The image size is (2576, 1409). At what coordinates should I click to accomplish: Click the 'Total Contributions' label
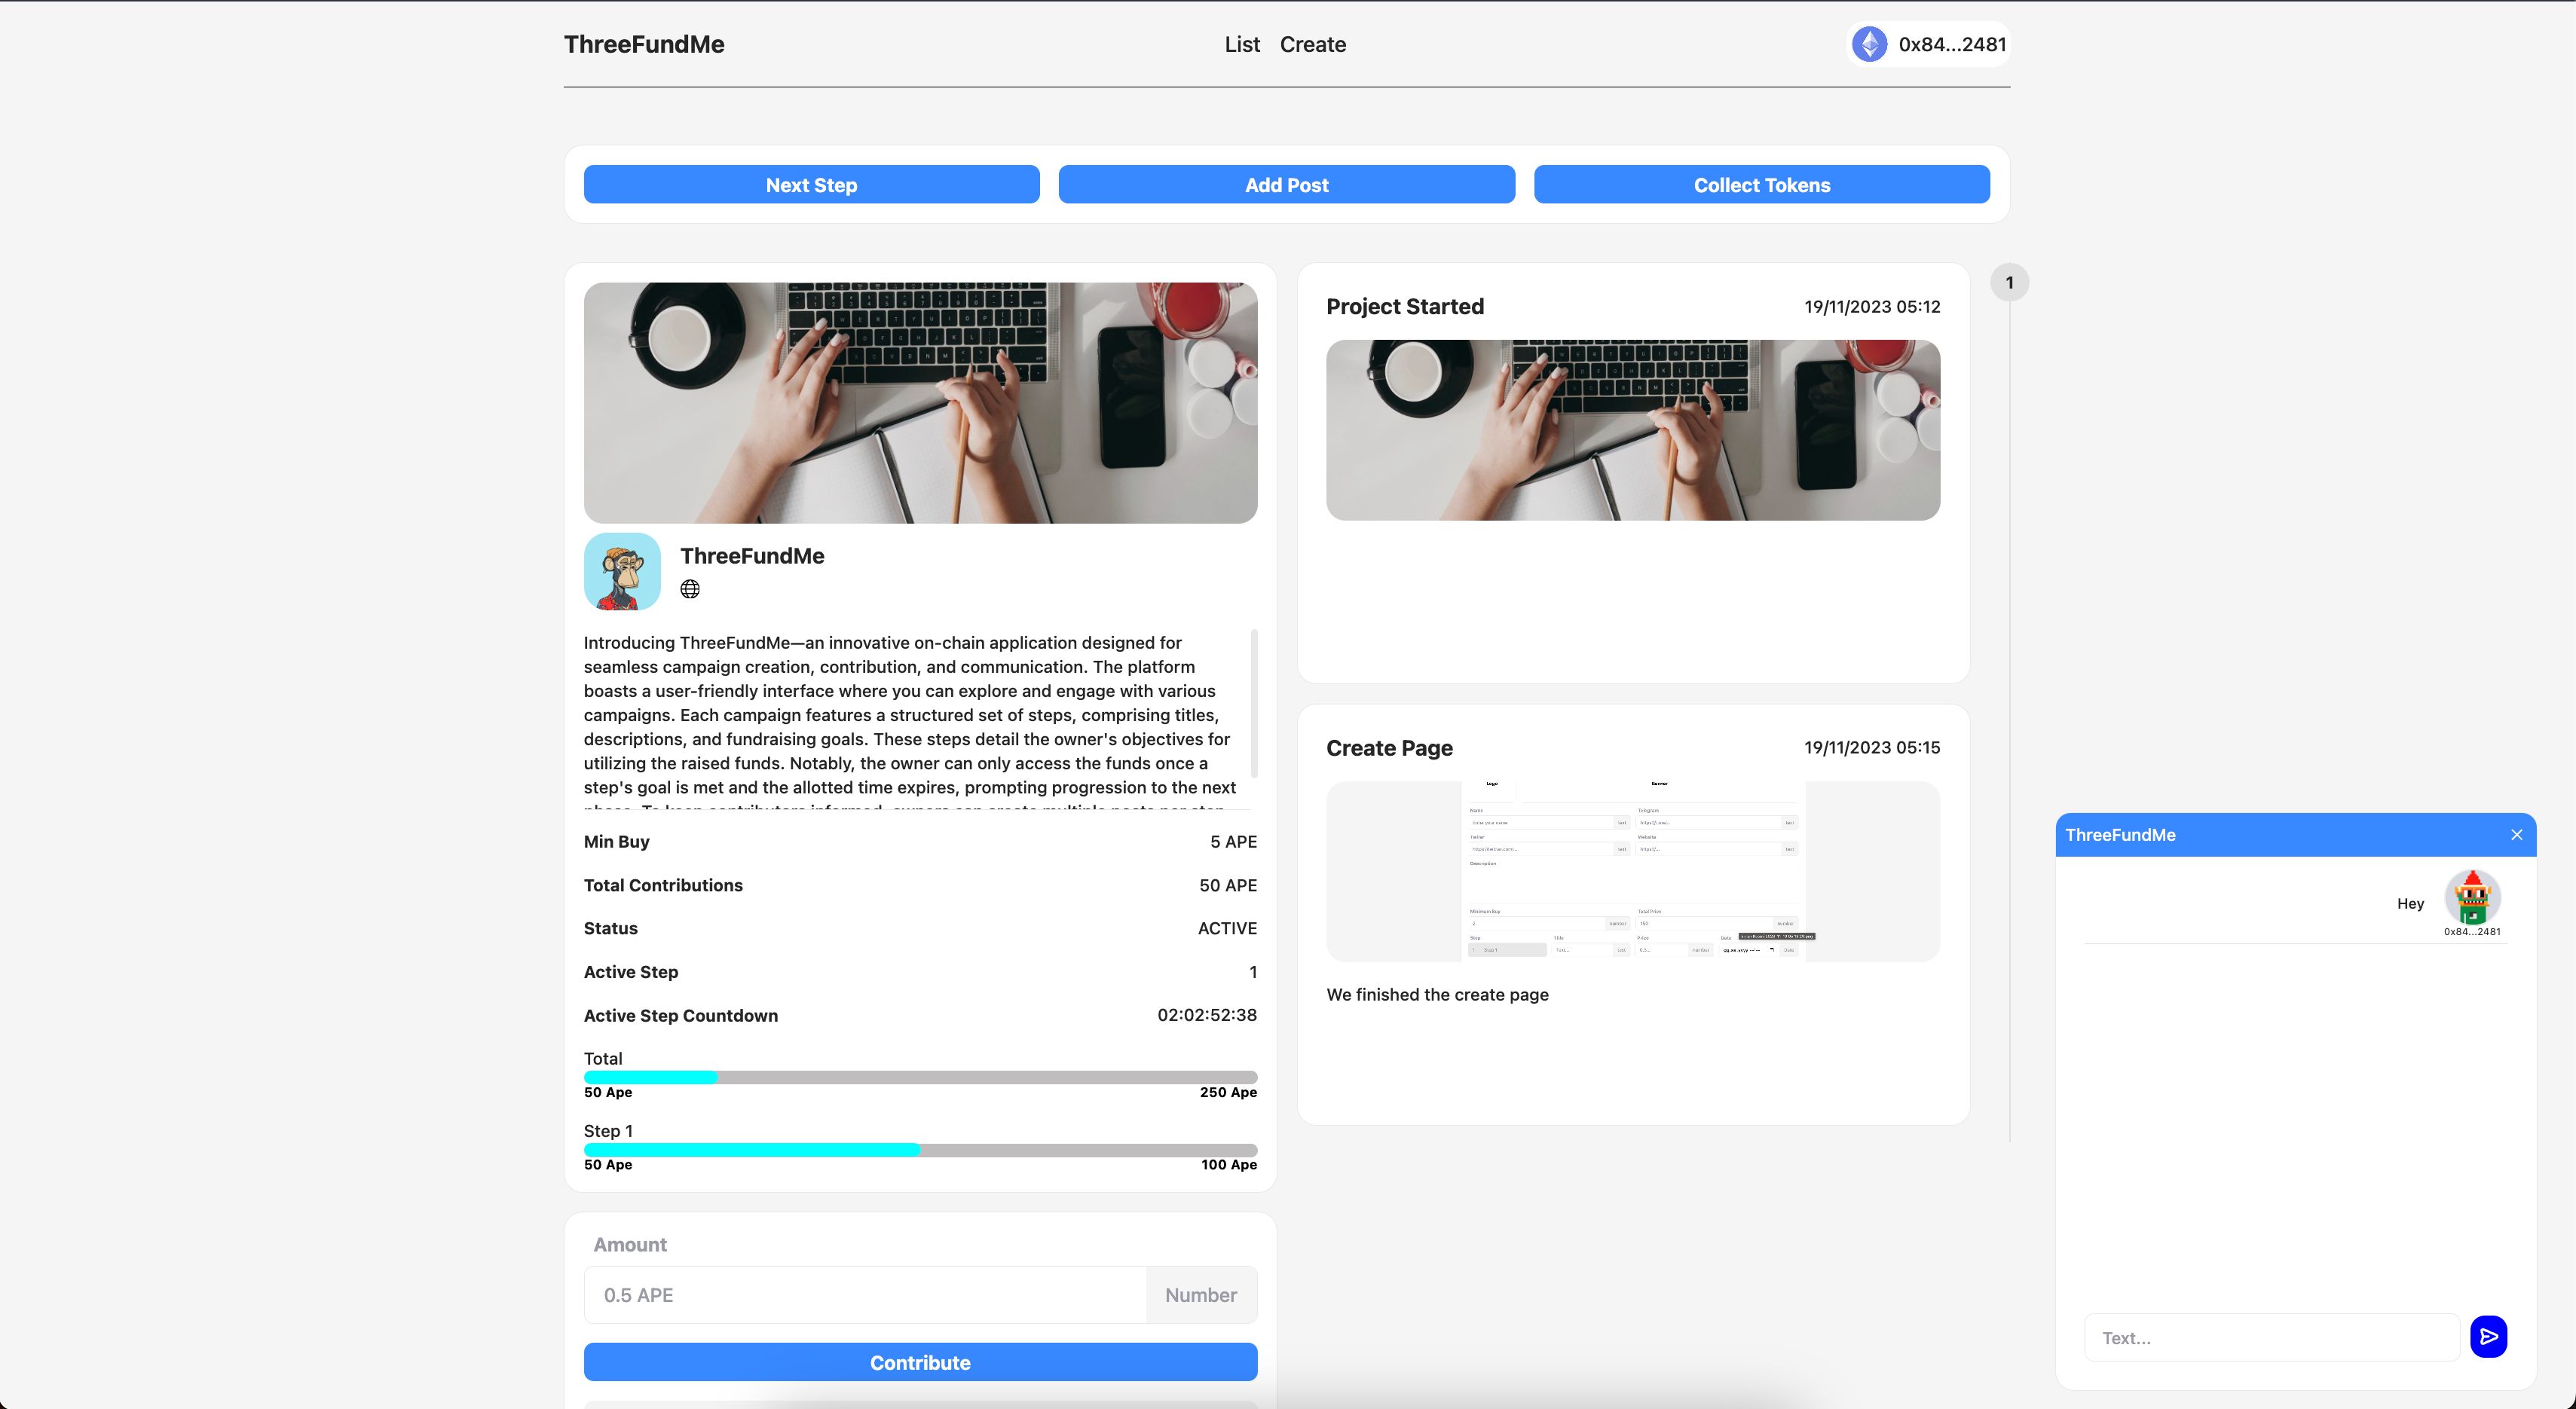pos(663,886)
